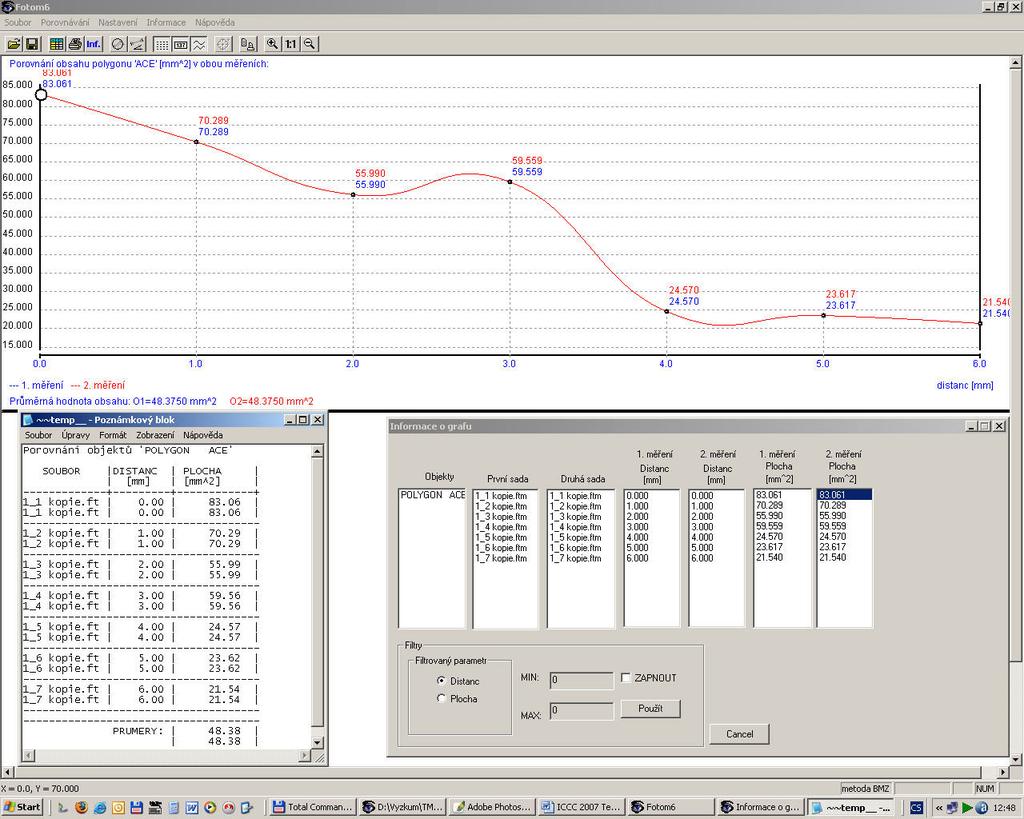Click the metoda BMZ status bar entry
Image resolution: width=1024 pixels, height=819 pixels.
pos(865,789)
